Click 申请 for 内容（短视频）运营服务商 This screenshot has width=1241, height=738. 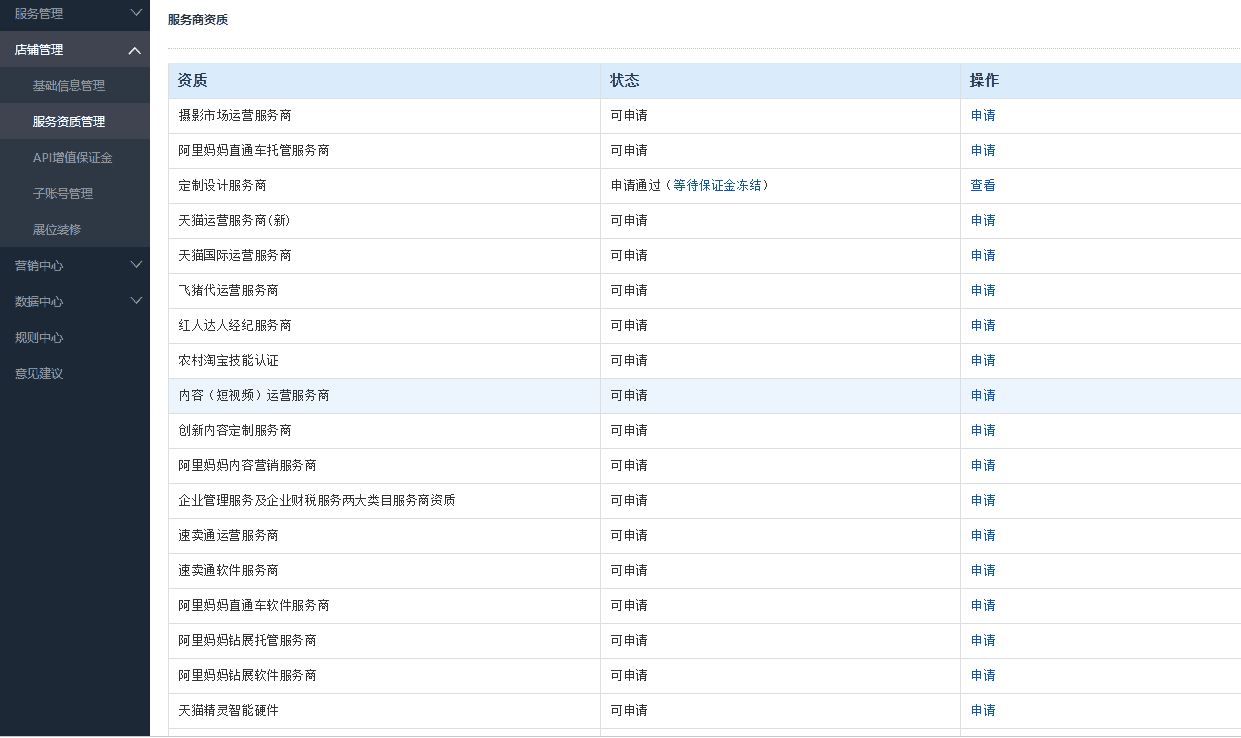point(983,396)
